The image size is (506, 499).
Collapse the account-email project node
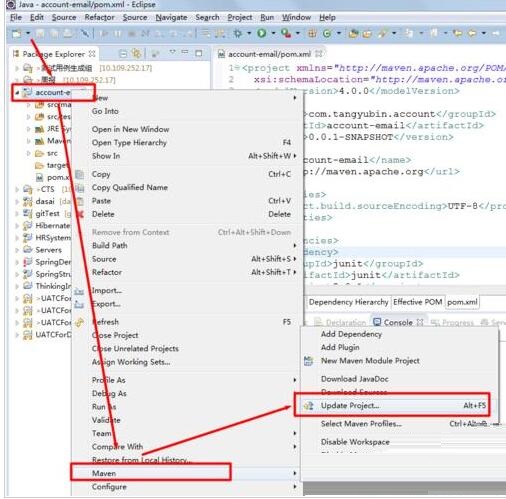17,93
